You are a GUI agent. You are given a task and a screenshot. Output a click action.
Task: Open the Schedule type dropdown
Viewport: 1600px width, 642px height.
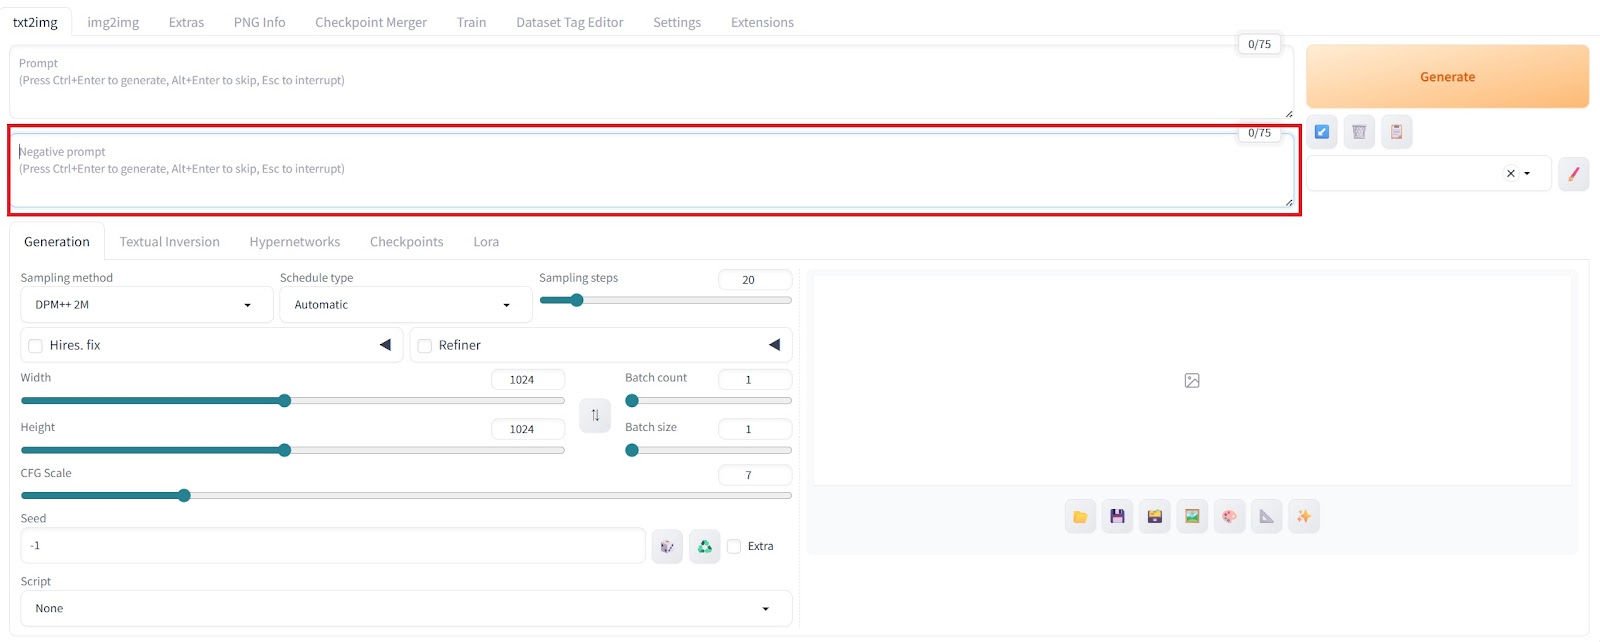405,305
